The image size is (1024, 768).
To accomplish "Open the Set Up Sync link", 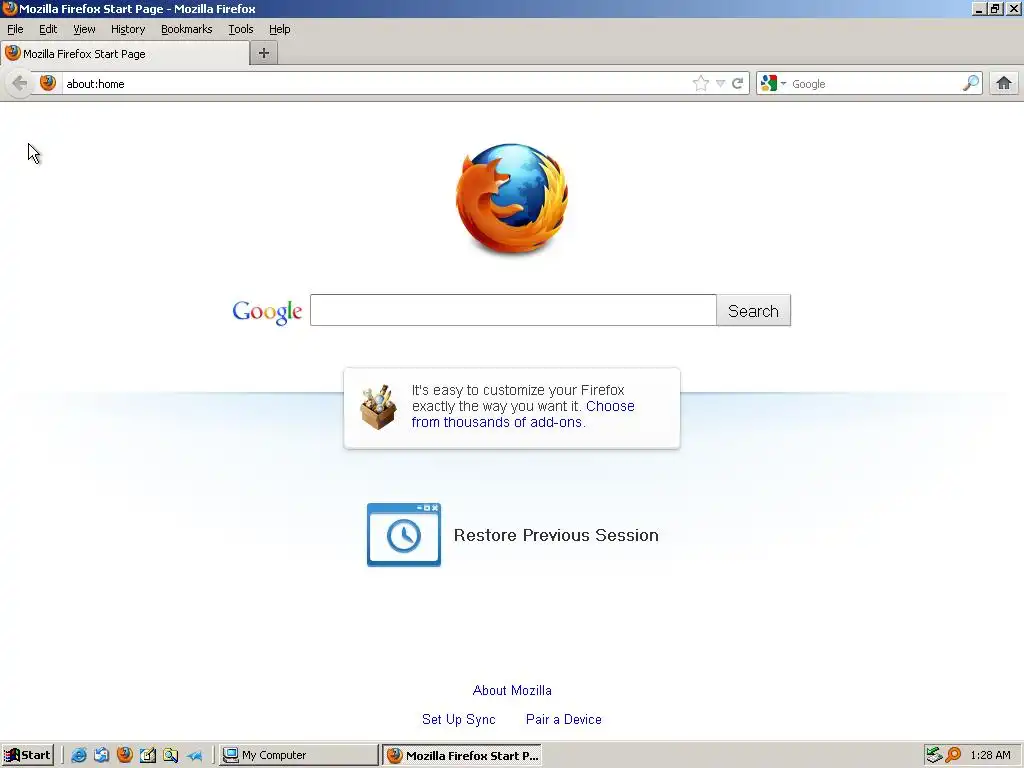I will click(458, 719).
